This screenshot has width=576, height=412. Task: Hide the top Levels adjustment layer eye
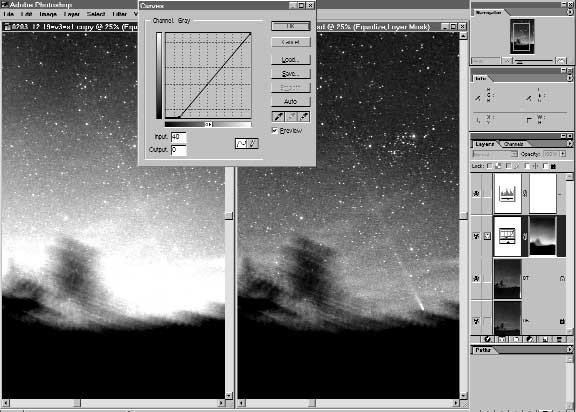pyautogui.click(x=476, y=193)
